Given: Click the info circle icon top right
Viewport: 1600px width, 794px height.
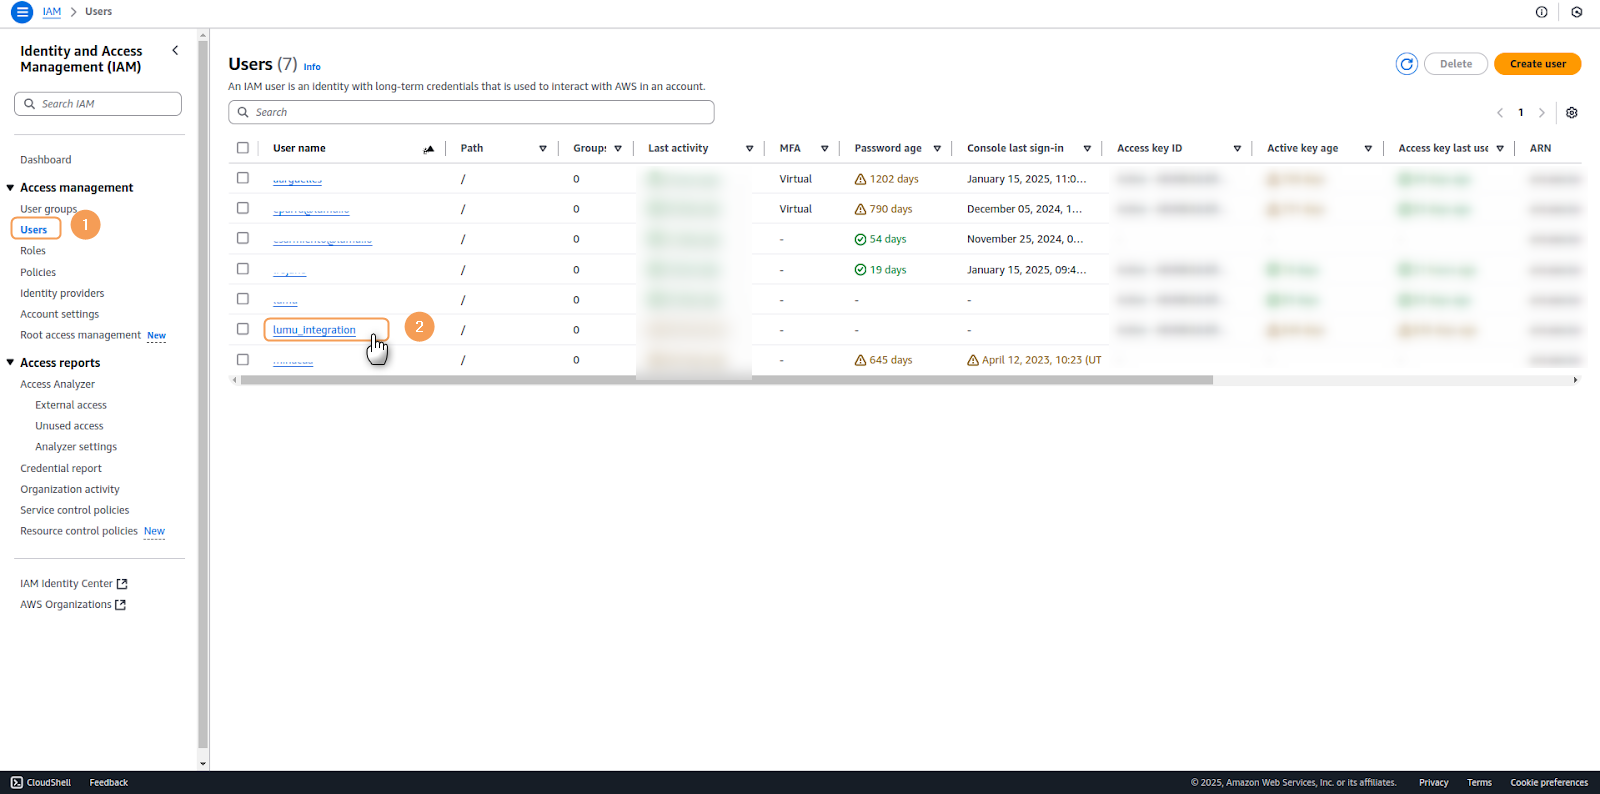Looking at the screenshot, I should click(1541, 12).
